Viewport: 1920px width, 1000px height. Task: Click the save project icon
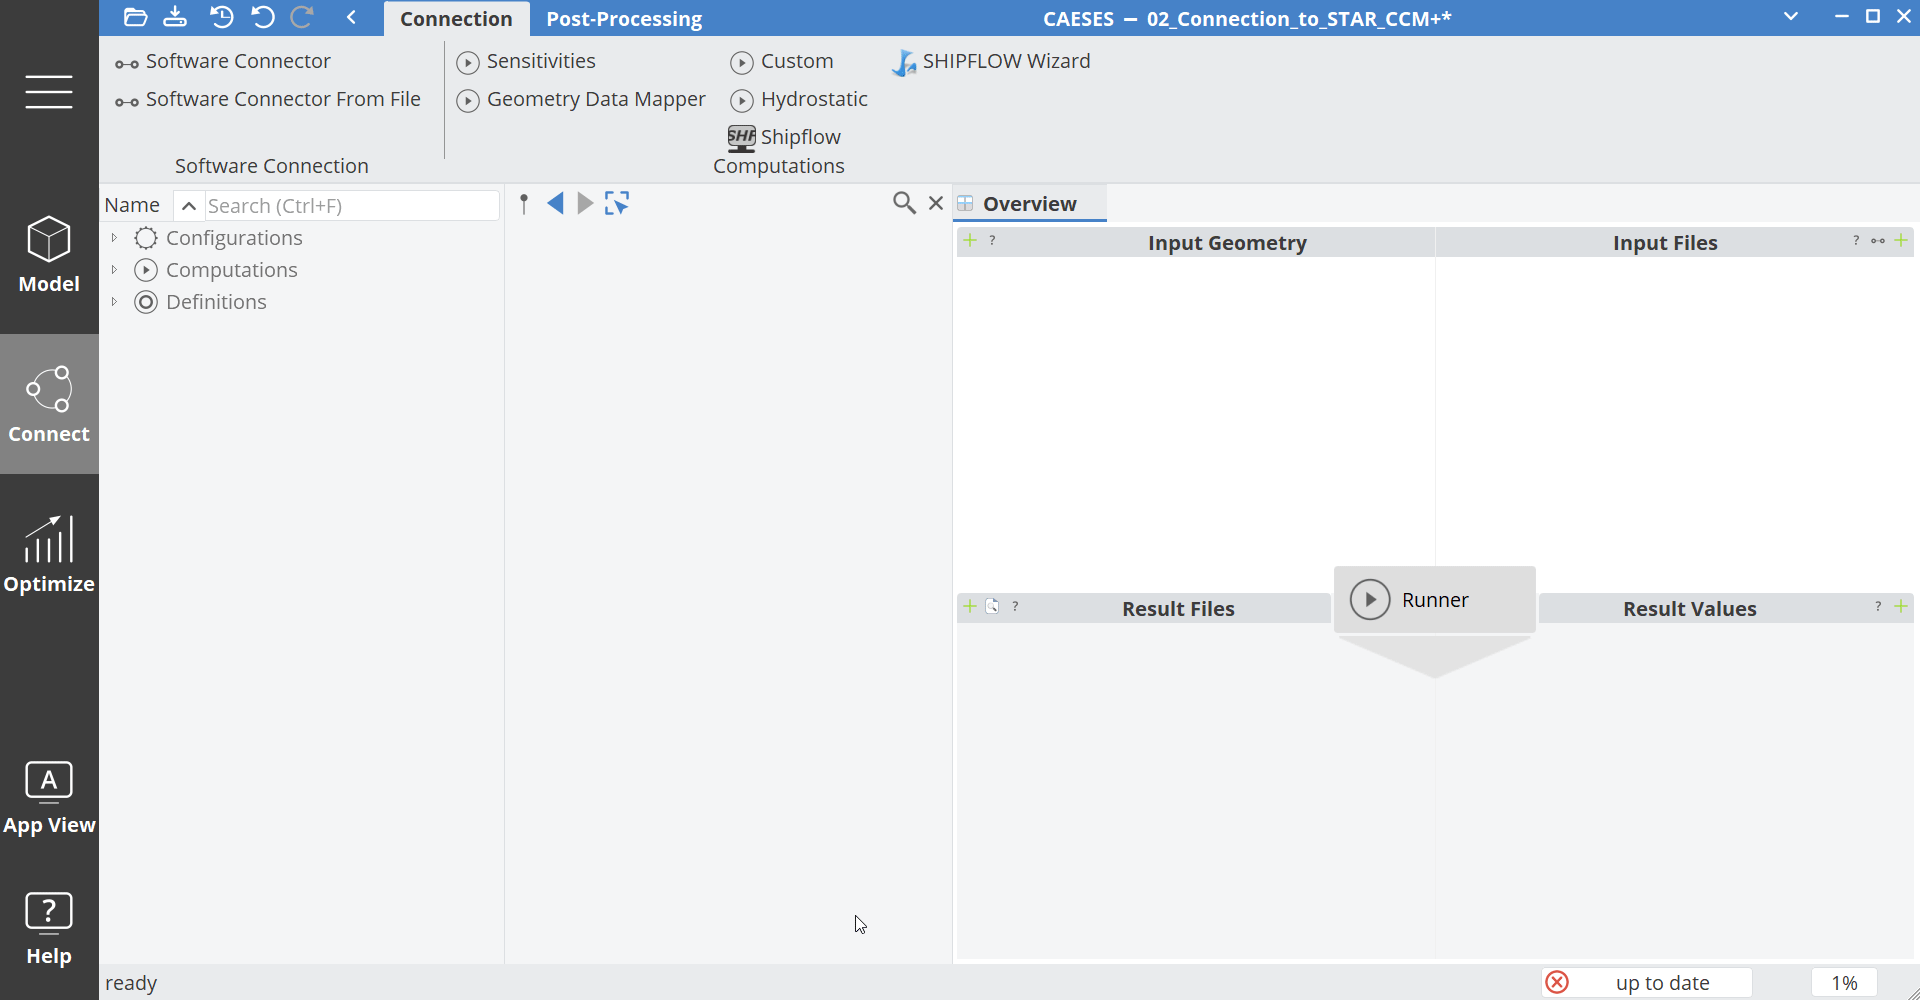(x=175, y=17)
